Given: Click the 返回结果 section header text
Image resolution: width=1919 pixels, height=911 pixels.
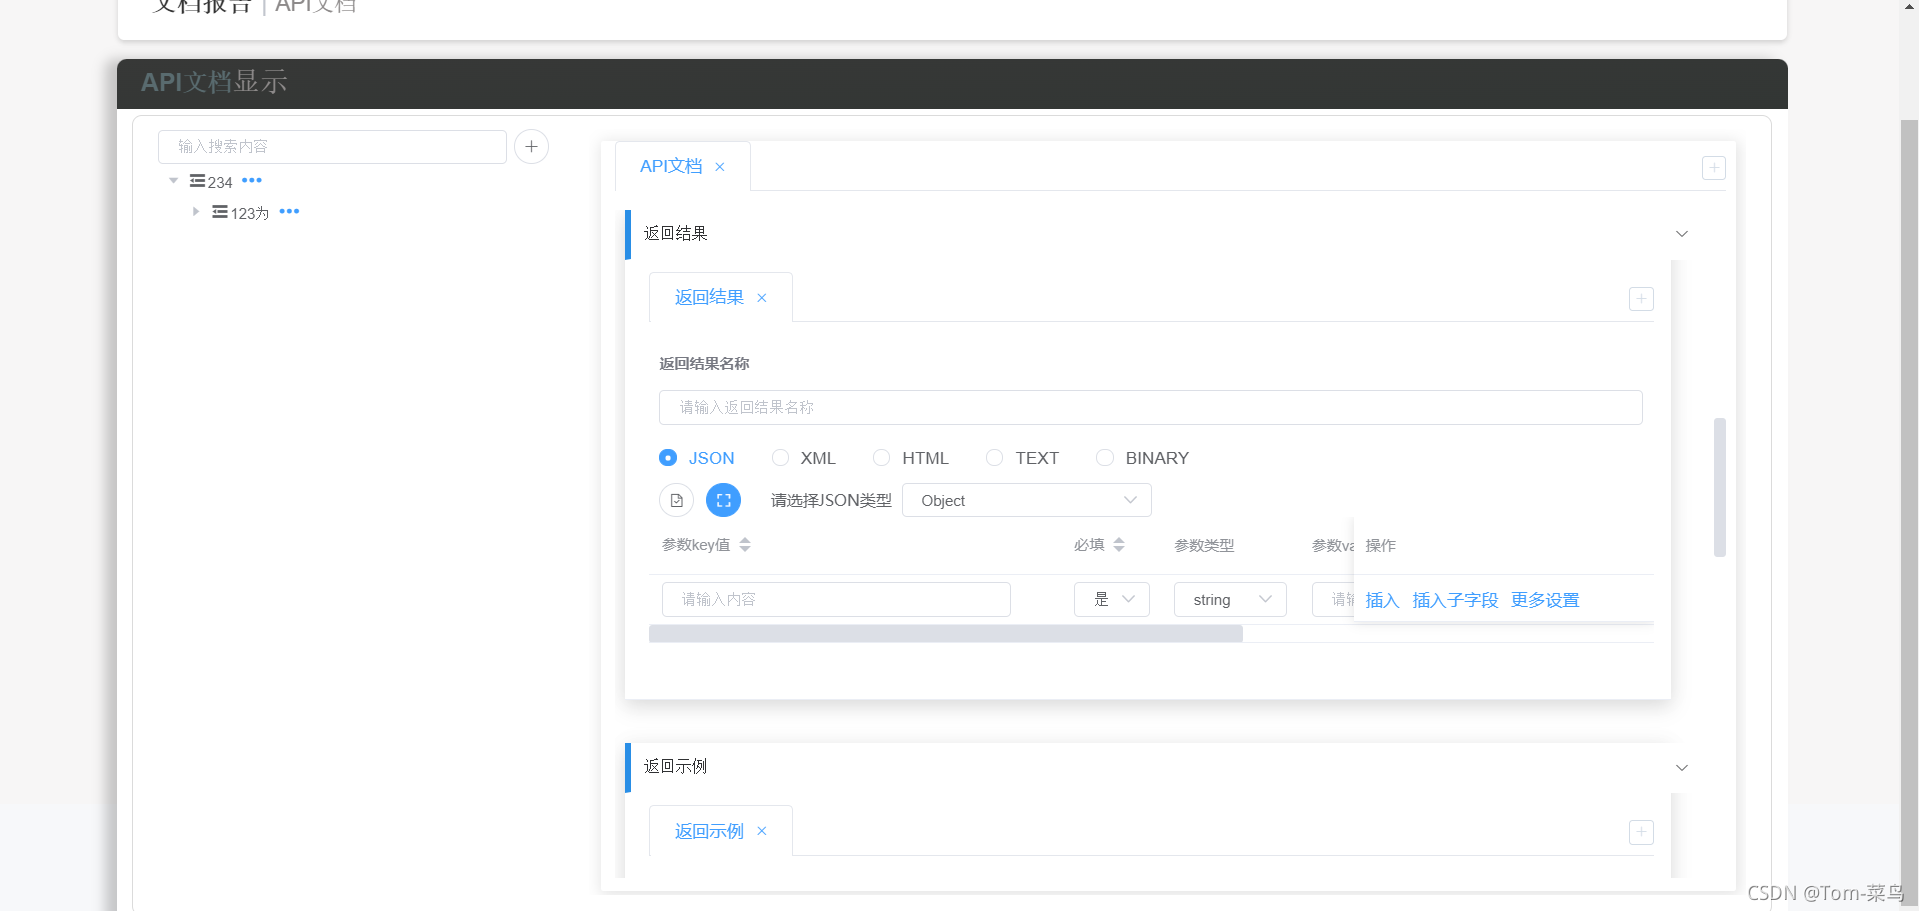Looking at the screenshot, I should point(675,233).
